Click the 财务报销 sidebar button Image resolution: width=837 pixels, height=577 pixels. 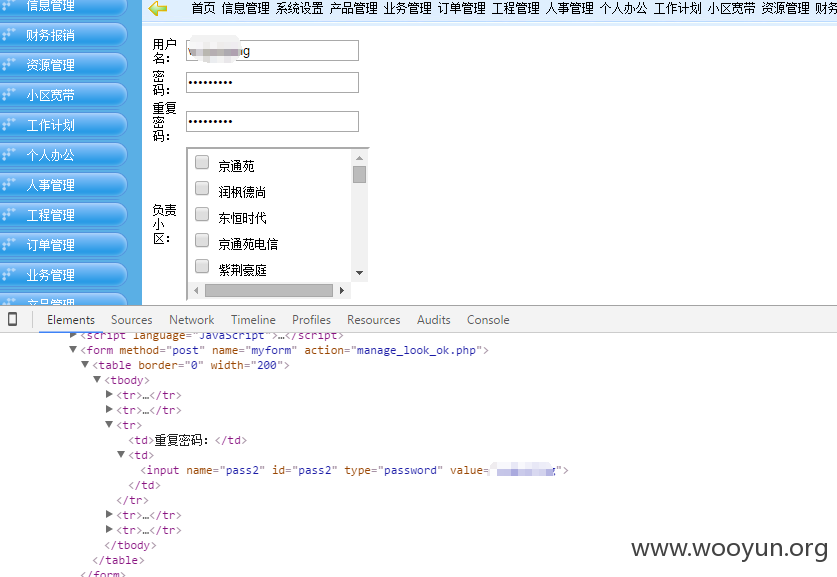[x=64, y=35]
